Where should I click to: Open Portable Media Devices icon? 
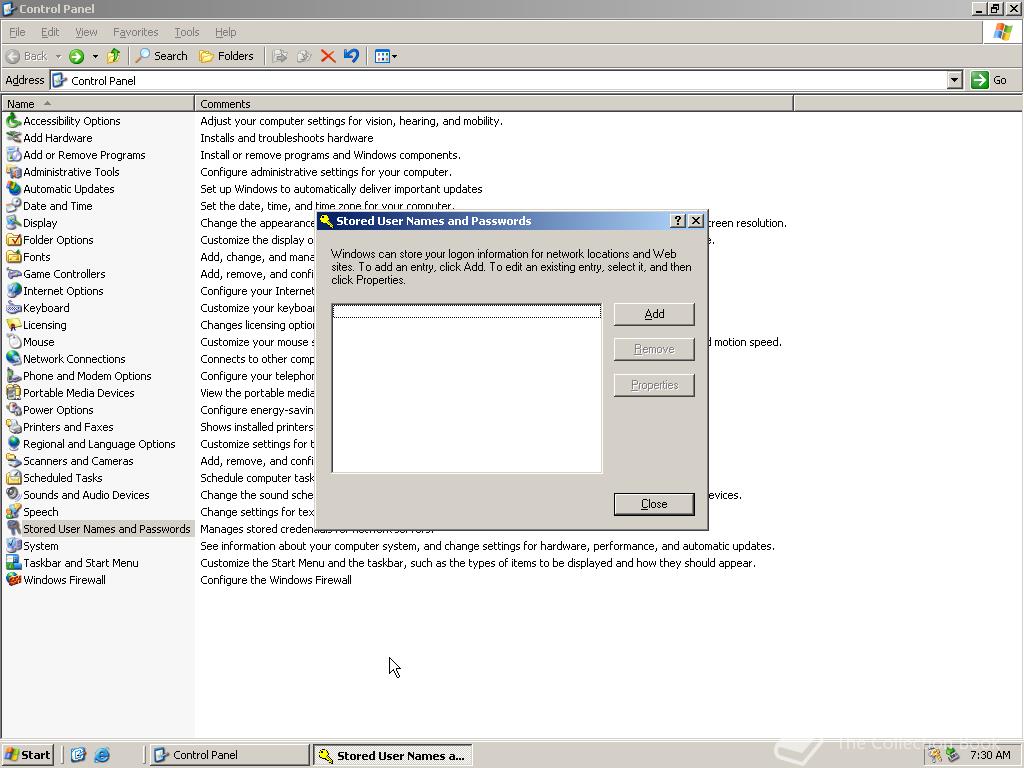point(14,392)
